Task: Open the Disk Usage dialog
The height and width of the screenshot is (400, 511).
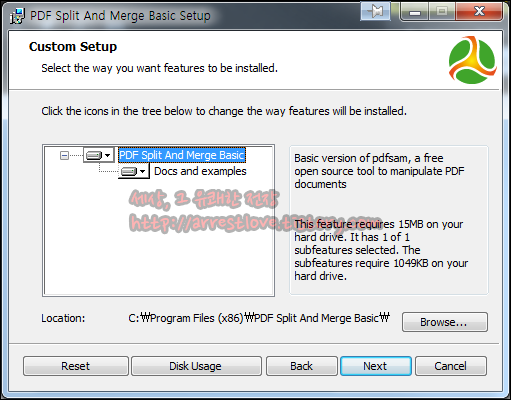Action: coord(196,366)
